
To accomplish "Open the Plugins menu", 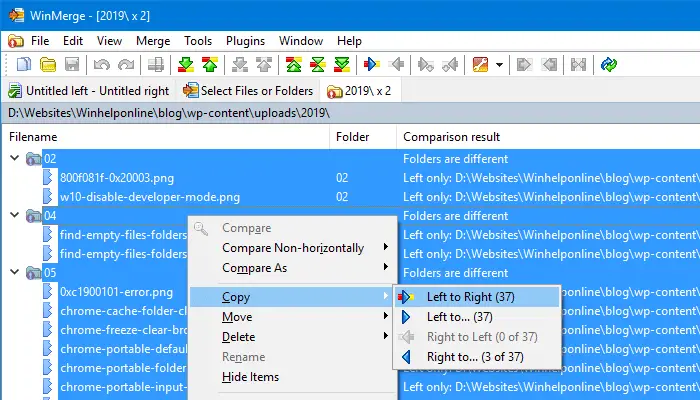I will tap(246, 41).
